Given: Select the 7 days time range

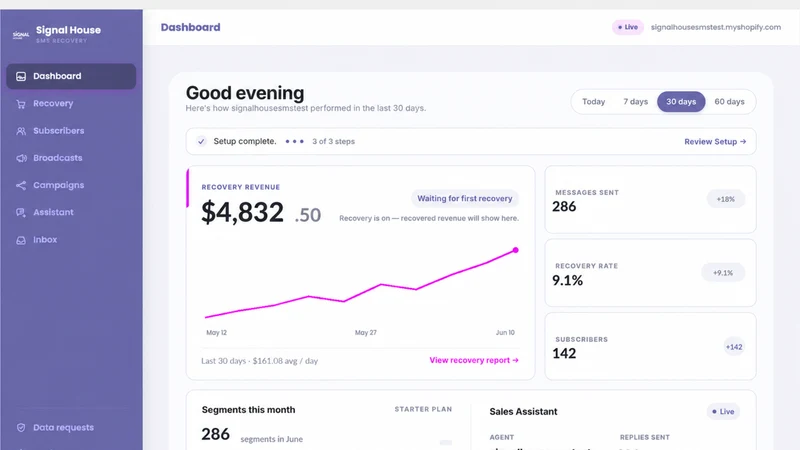Looking at the screenshot, I should point(635,102).
